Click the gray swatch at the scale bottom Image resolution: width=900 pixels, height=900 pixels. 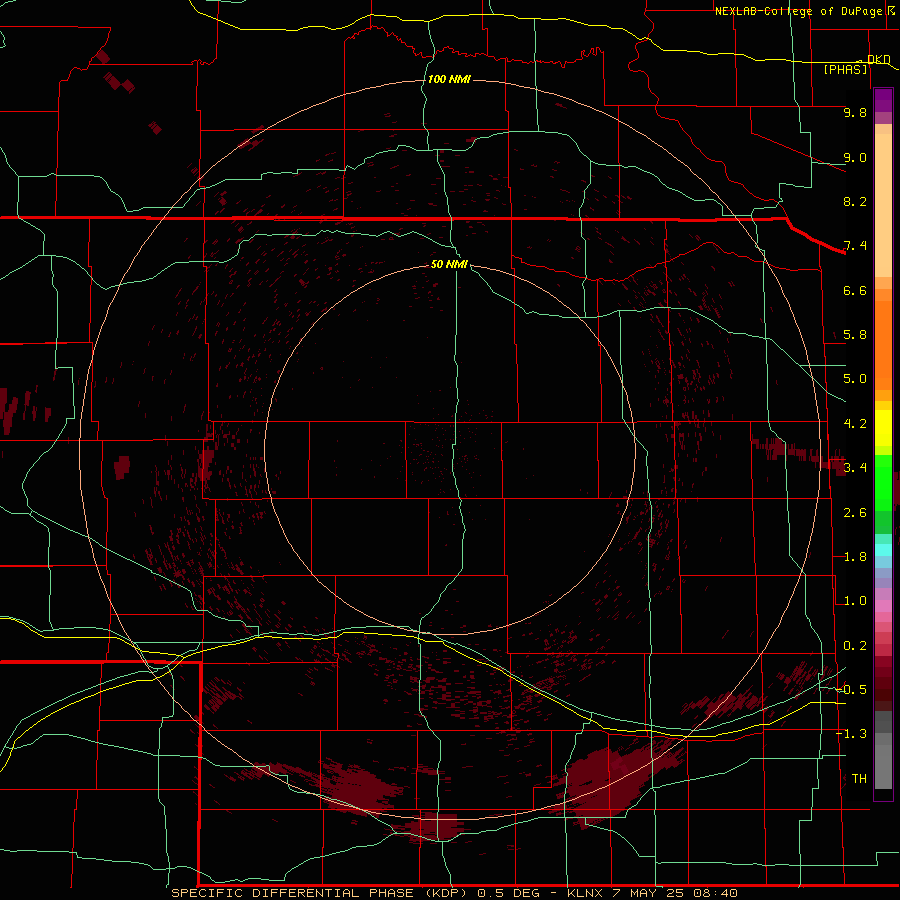tap(883, 767)
